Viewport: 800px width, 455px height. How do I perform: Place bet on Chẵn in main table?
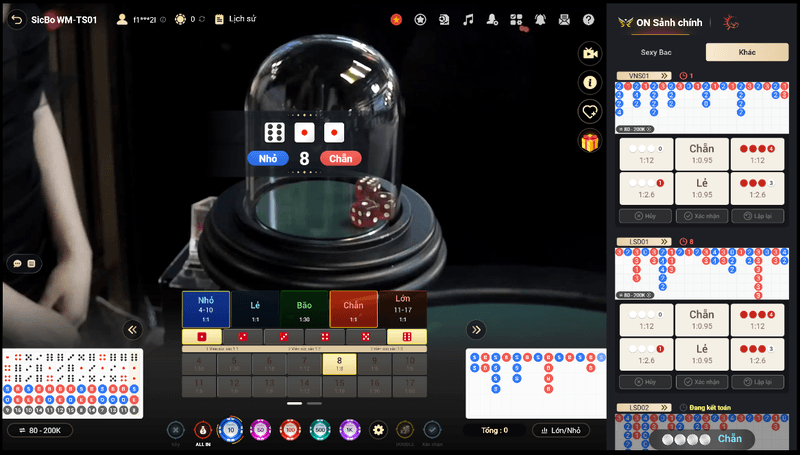tap(353, 309)
